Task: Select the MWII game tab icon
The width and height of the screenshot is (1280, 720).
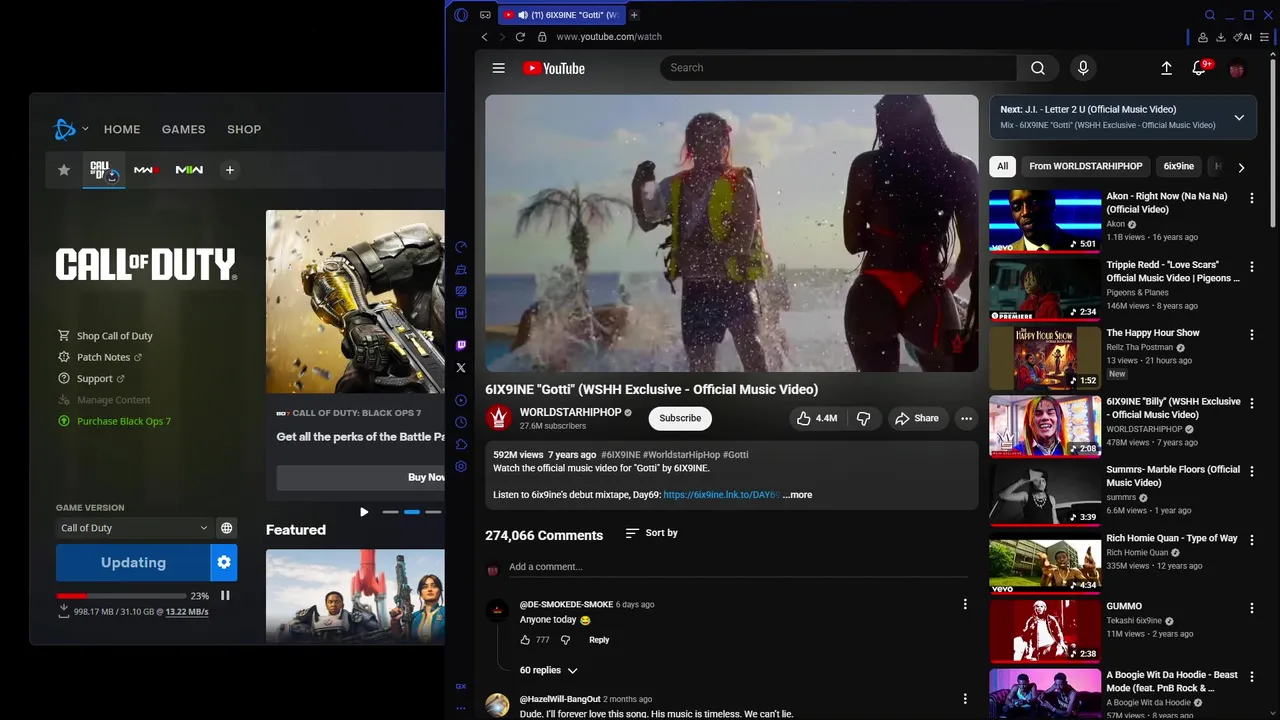Action: (189, 170)
